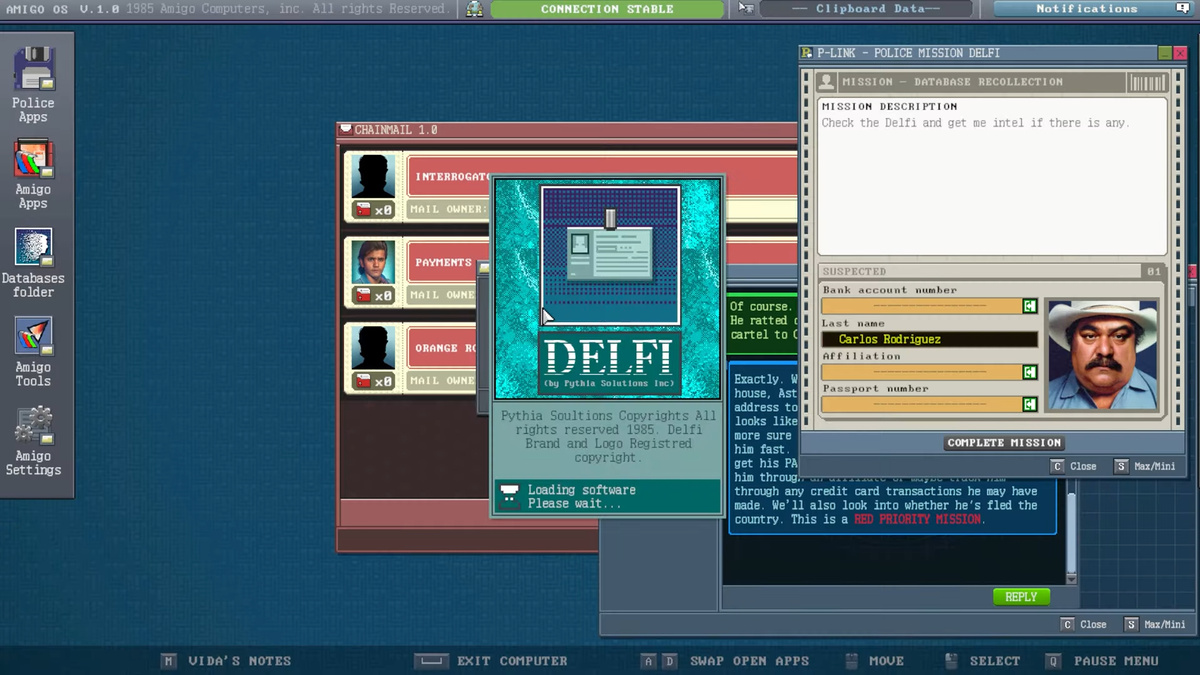Click the spacebar key icon for Exit Computer

pos(431,661)
